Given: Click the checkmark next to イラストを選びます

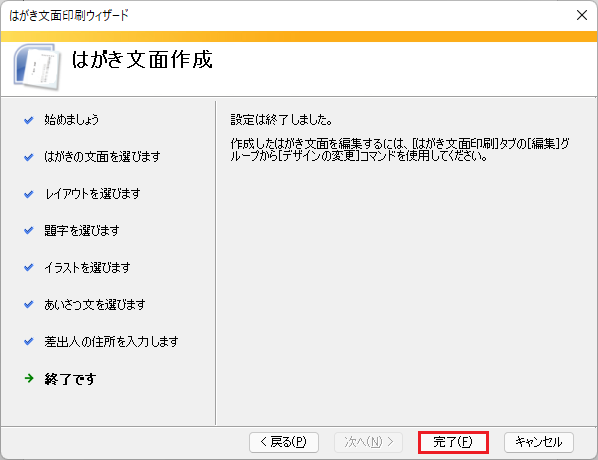Looking at the screenshot, I should 29,268.
